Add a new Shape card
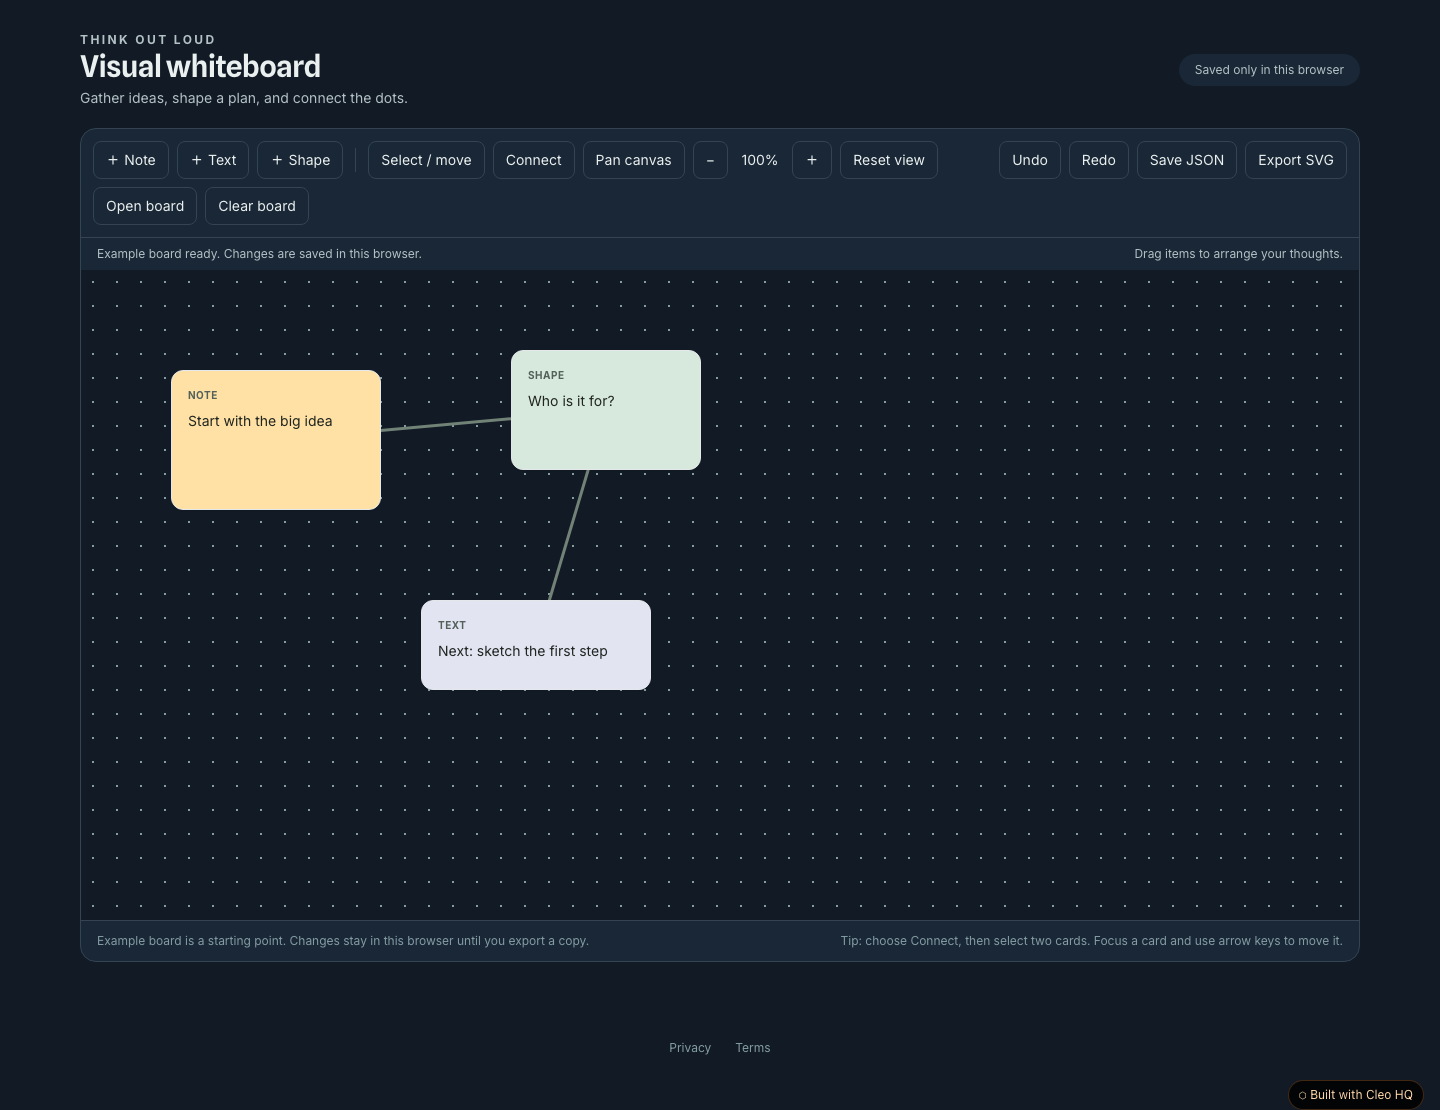The height and width of the screenshot is (1110, 1440). pyautogui.click(x=301, y=160)
